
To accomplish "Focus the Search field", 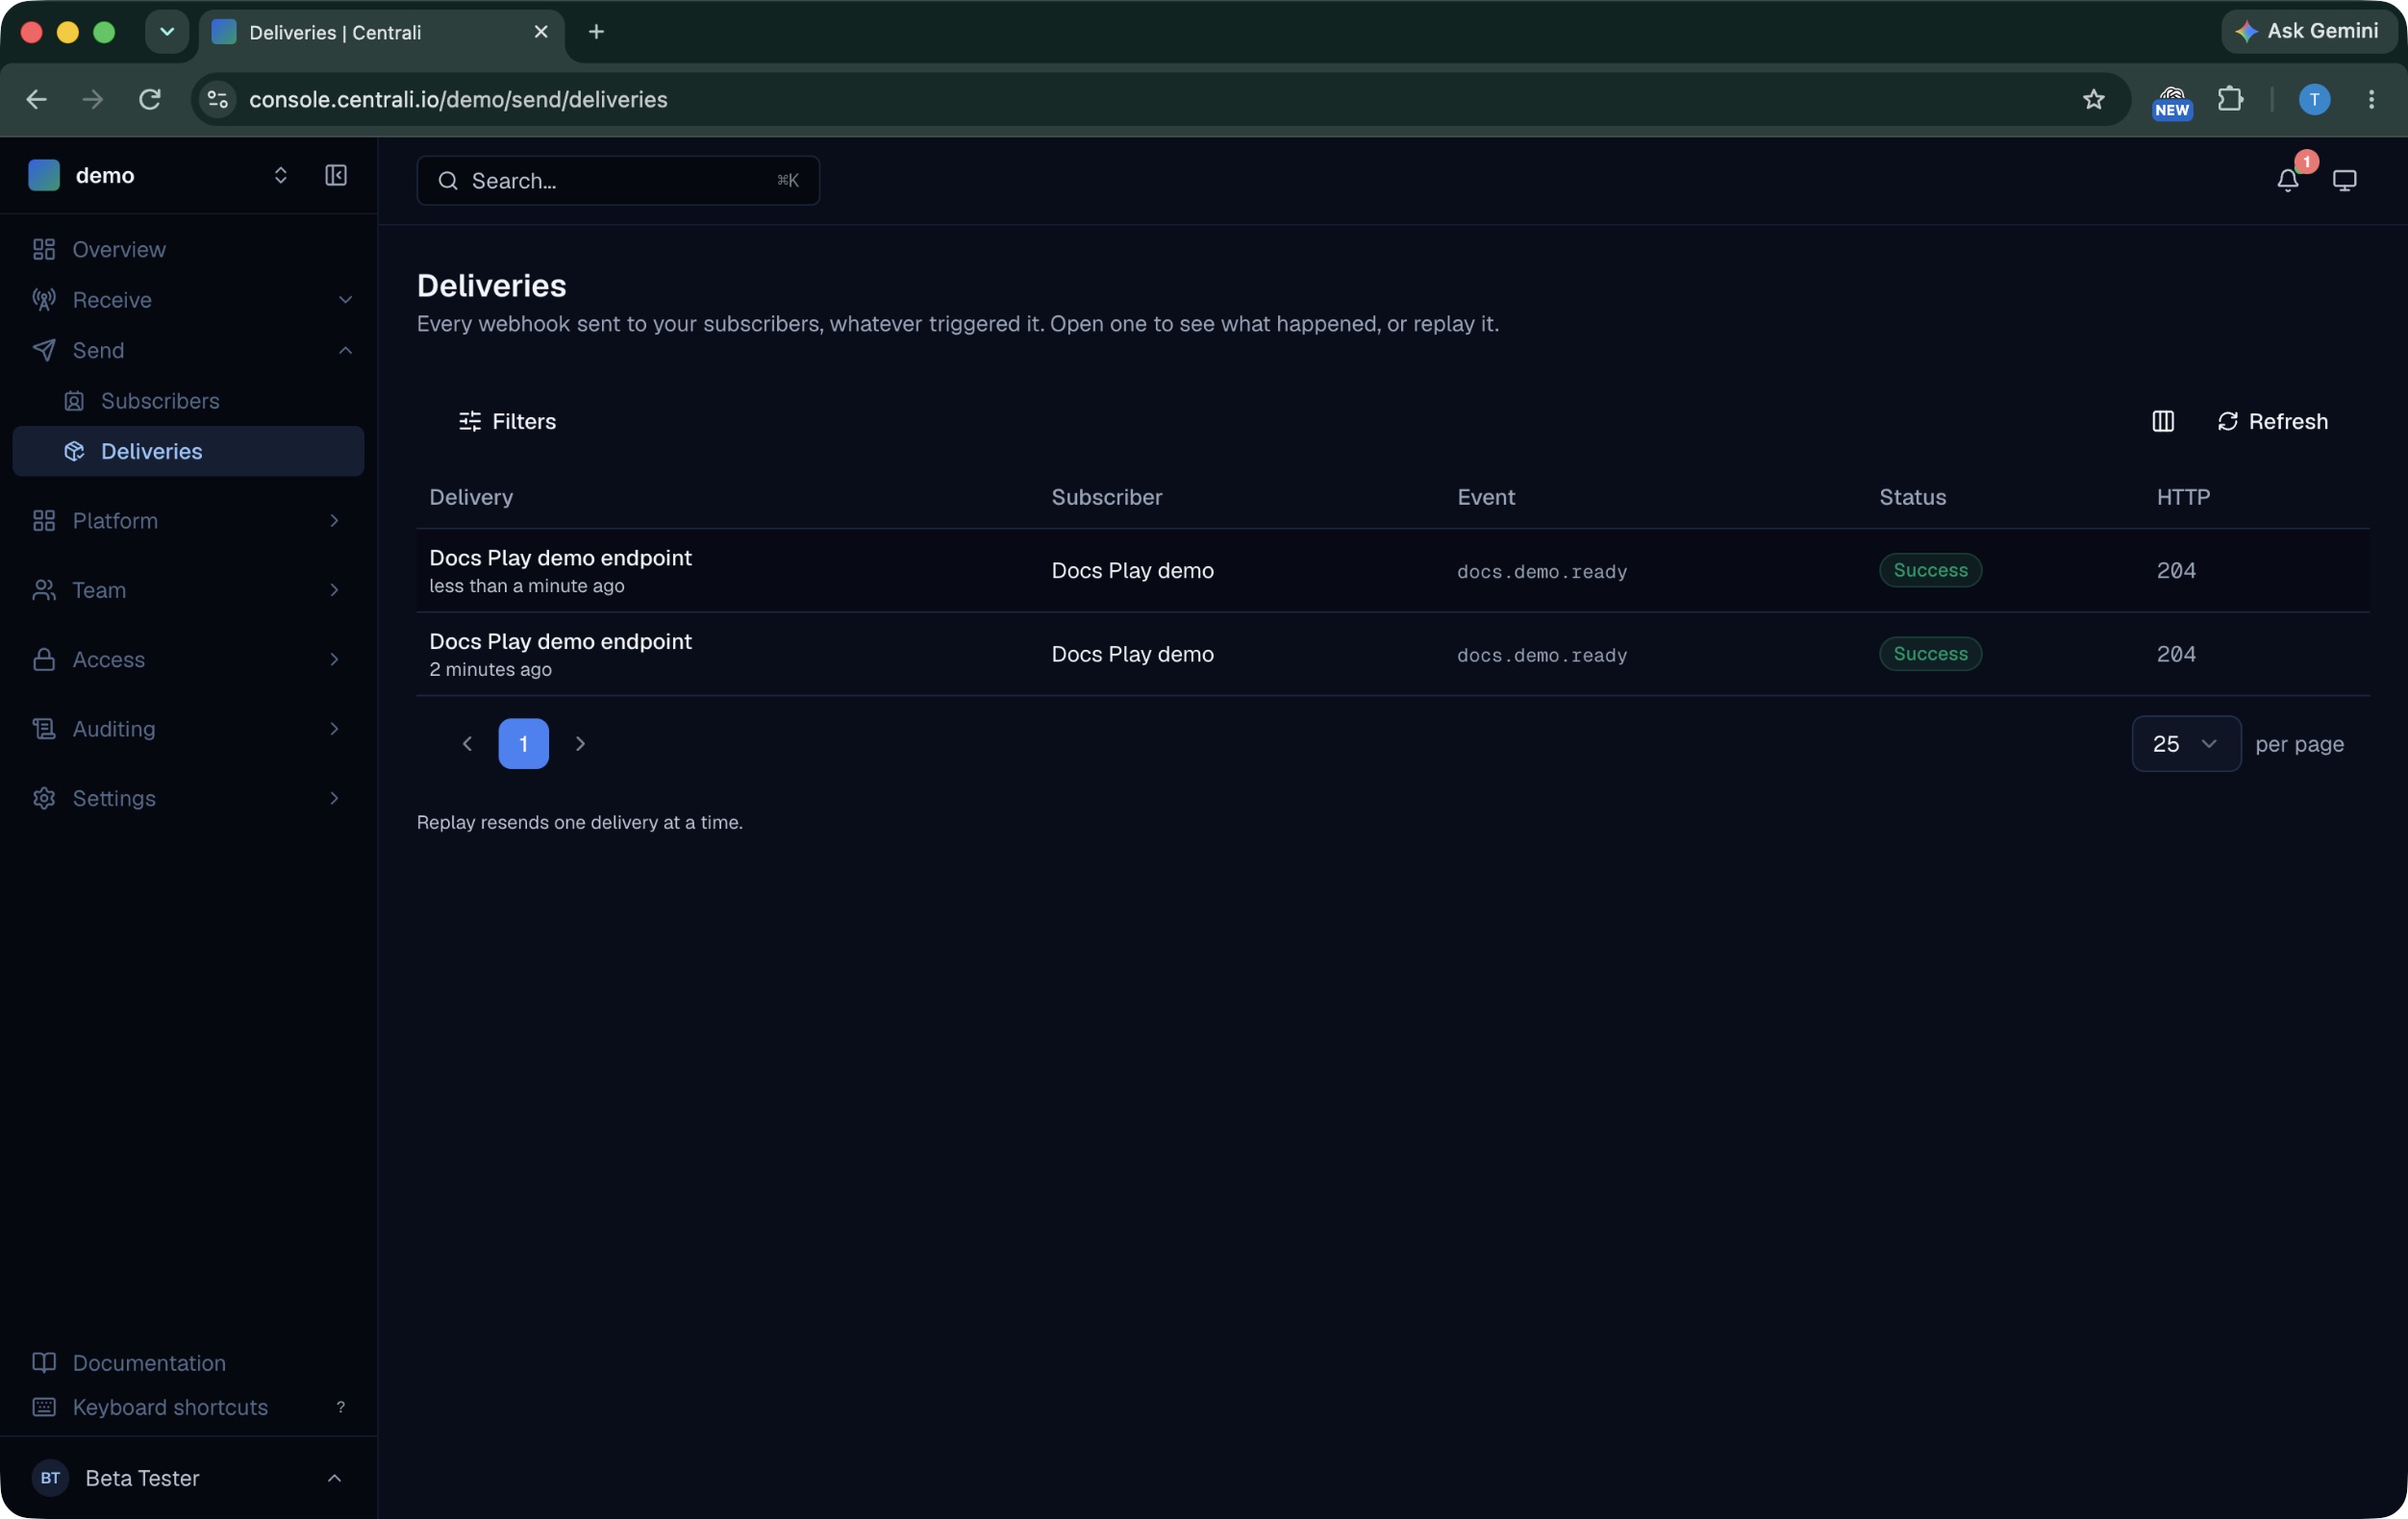I will (x=618, y=181).
